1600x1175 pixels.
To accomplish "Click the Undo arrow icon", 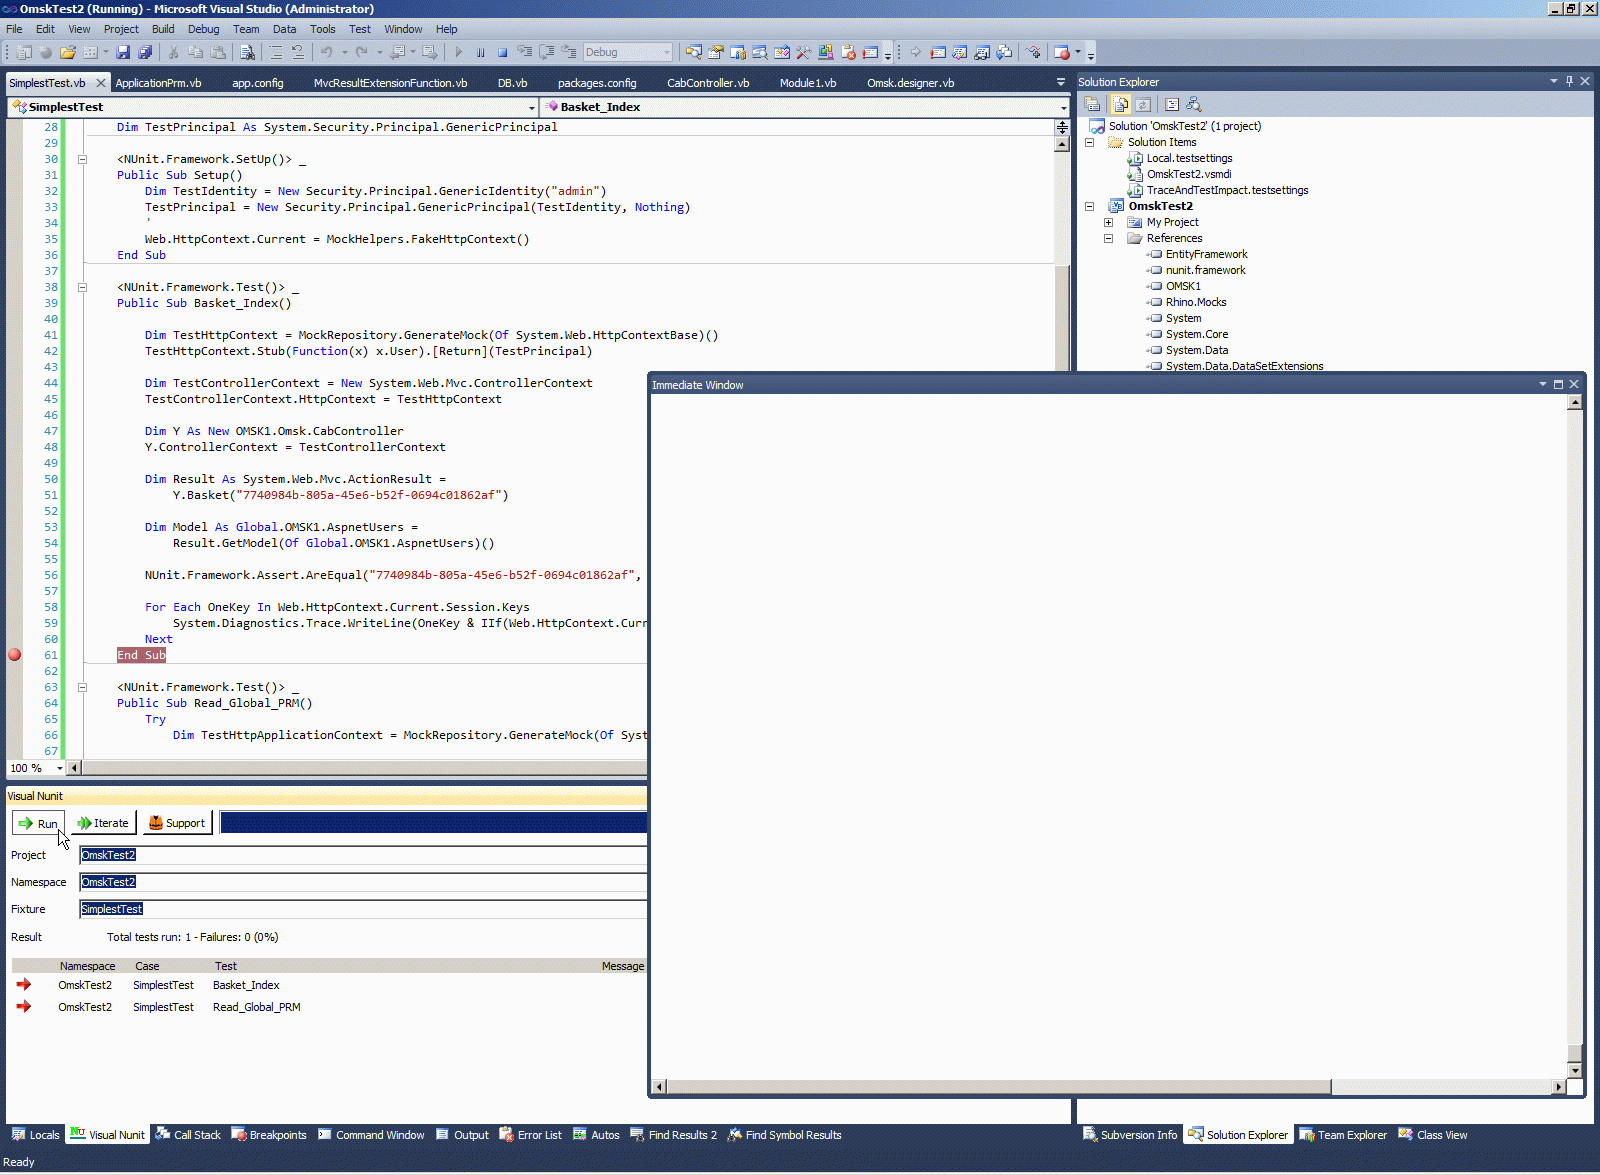I will click(x=326, y=52).
